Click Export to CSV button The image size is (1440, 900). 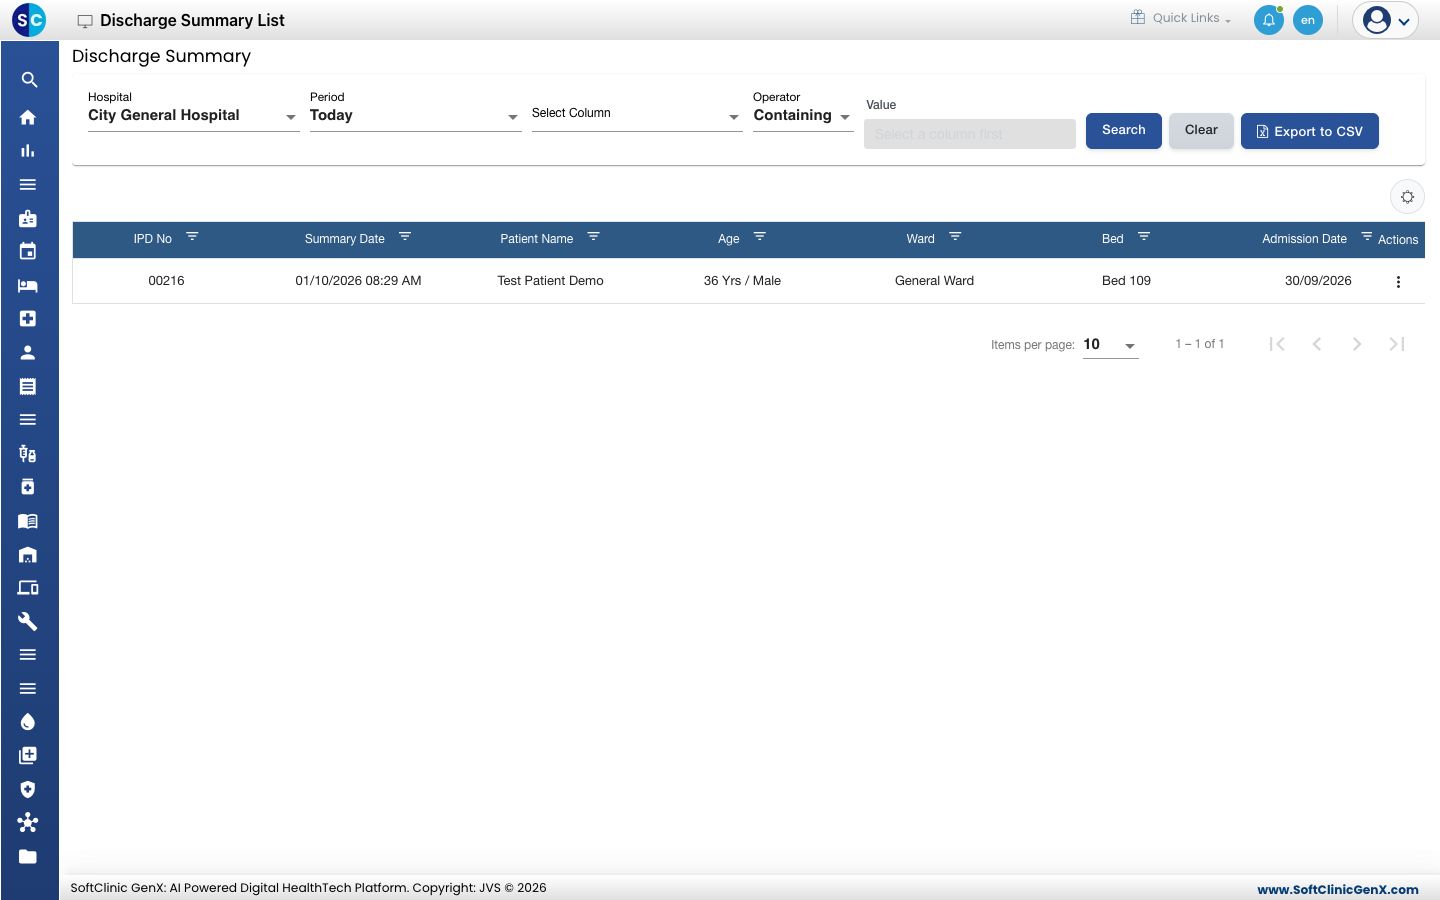point(1310,131)
